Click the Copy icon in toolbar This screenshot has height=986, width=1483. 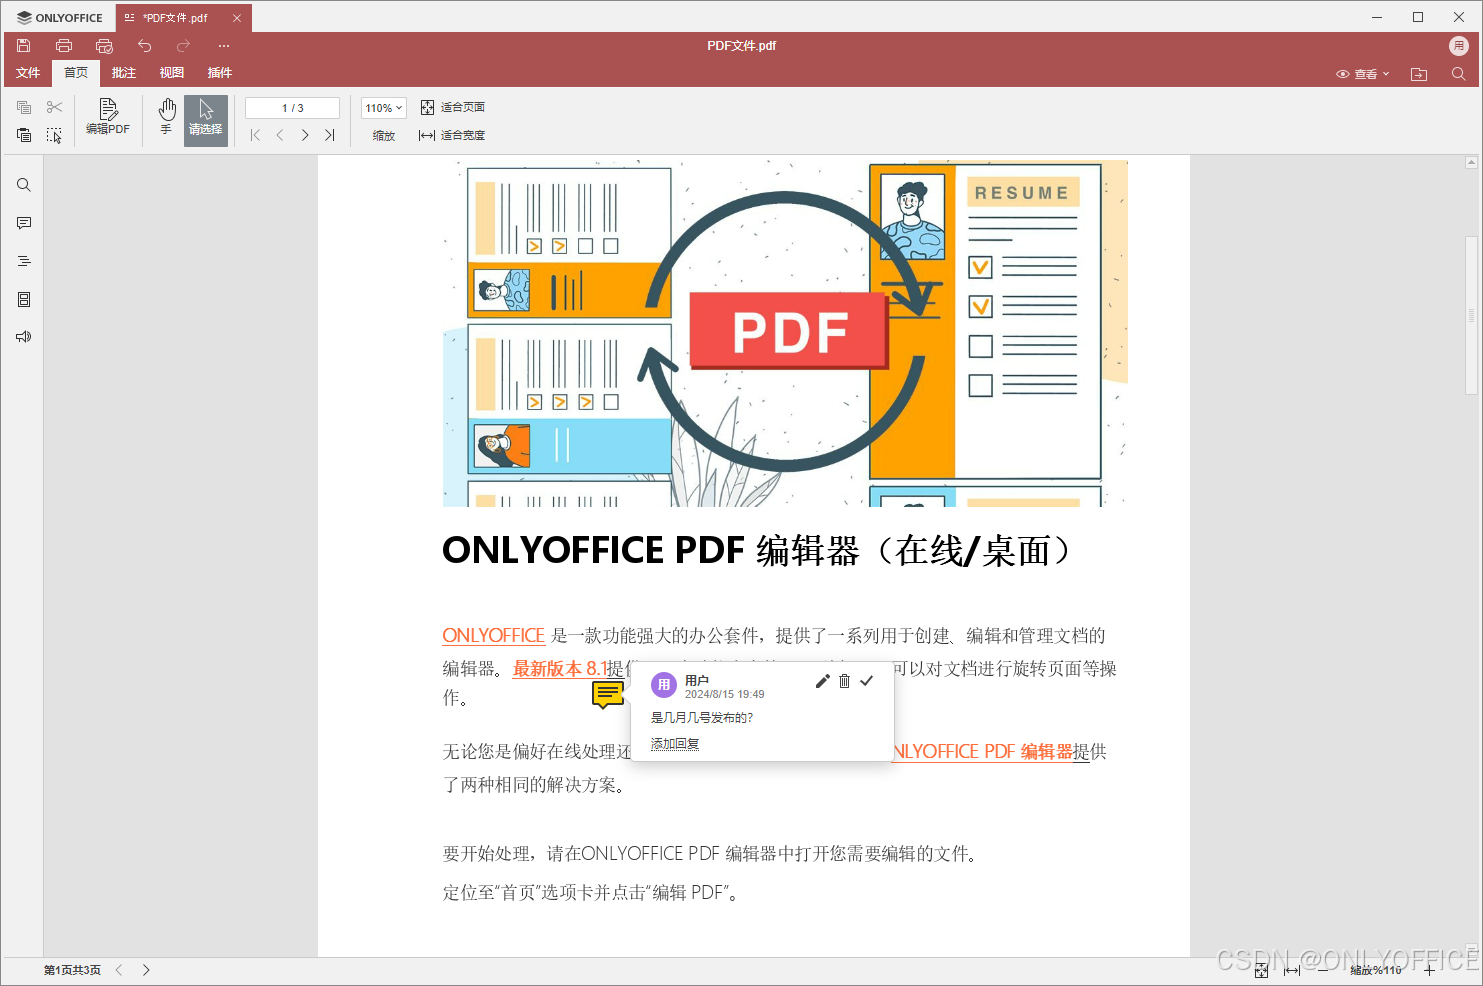[24, 107]
